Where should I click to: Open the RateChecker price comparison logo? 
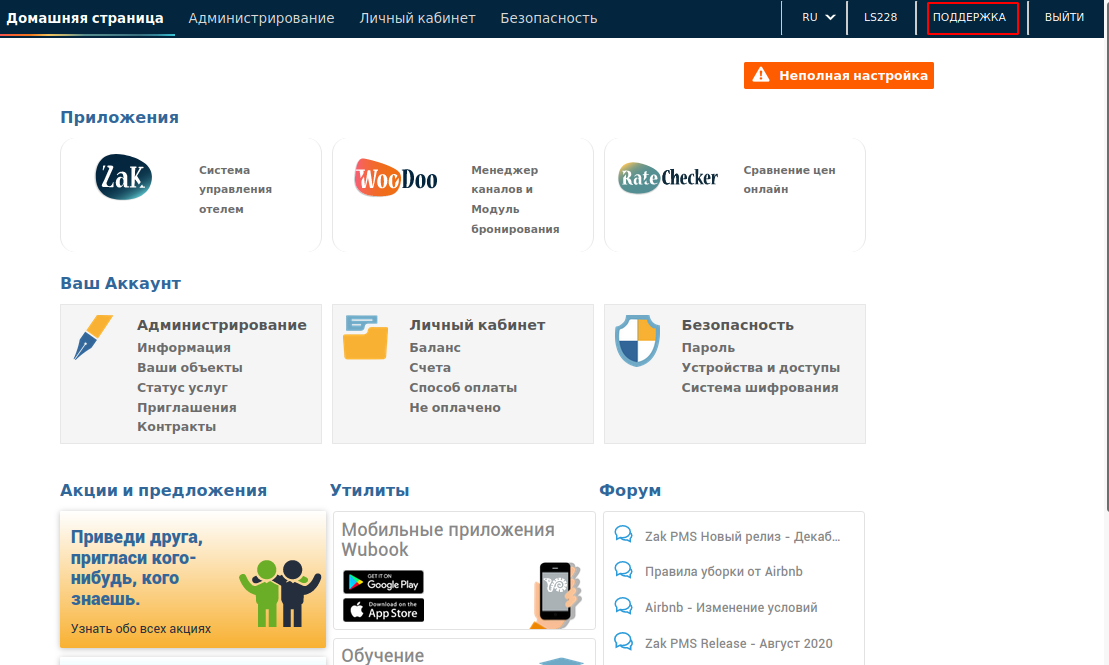click(x=667, y=178)
